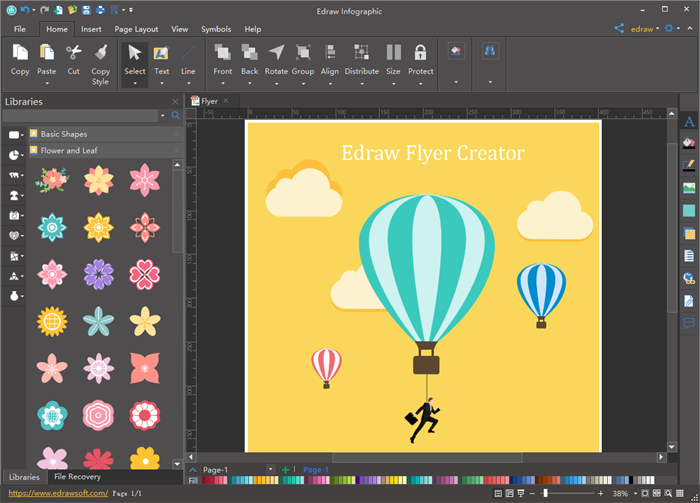The image size is (700, 503).
Task: Add a new page with plus button
Action: (x=286, y=469)
